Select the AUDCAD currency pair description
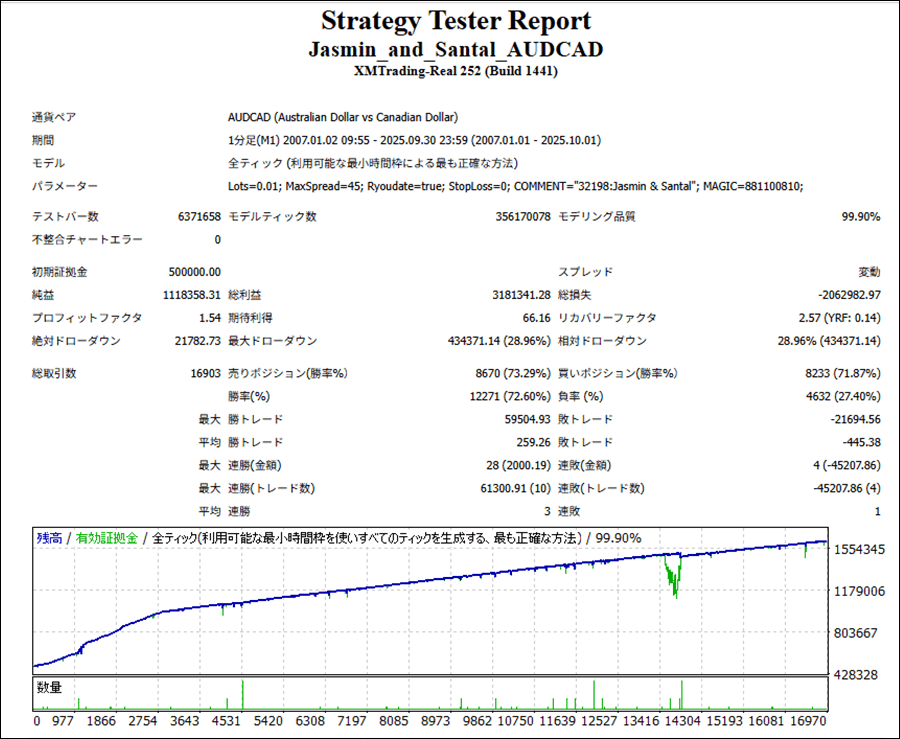Image resolution: width=900 pixels, height=739 pixels. click(342, 117)
